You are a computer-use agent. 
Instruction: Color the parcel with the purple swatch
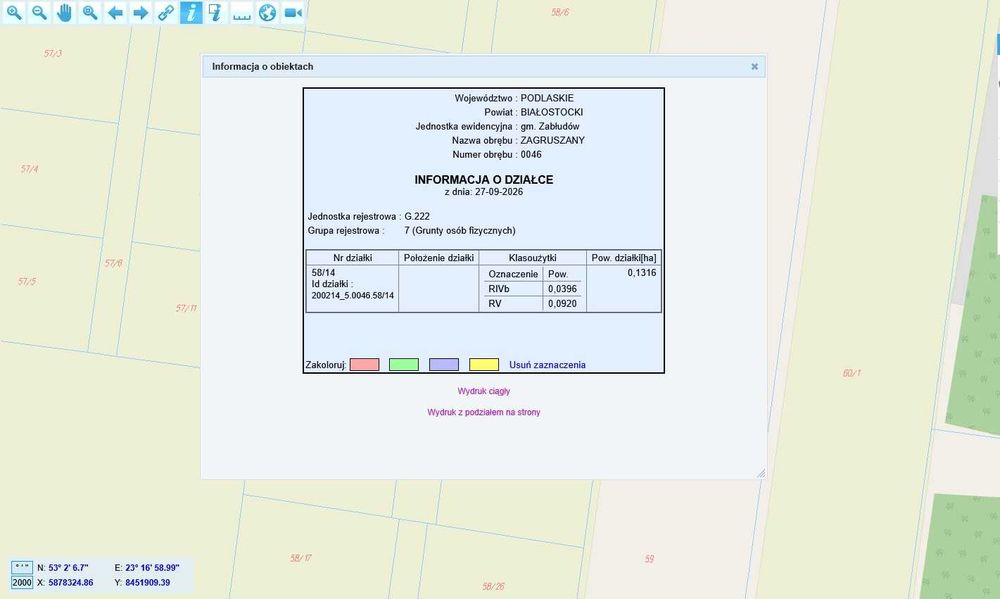point(444,364)
